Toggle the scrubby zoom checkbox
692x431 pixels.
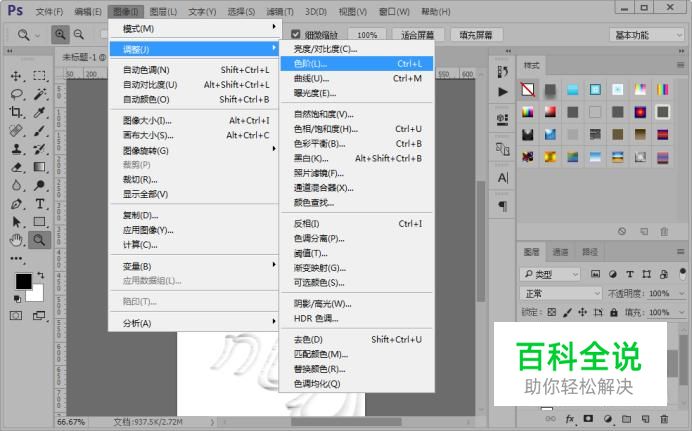295,34
